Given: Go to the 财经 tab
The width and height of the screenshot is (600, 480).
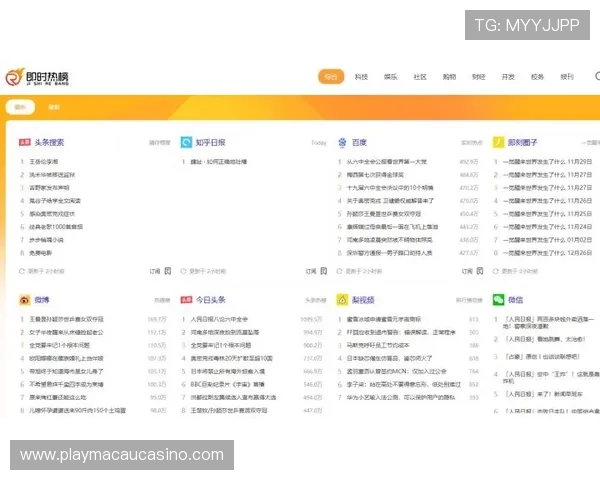Looking at the screenshot, I should (478, 77).
